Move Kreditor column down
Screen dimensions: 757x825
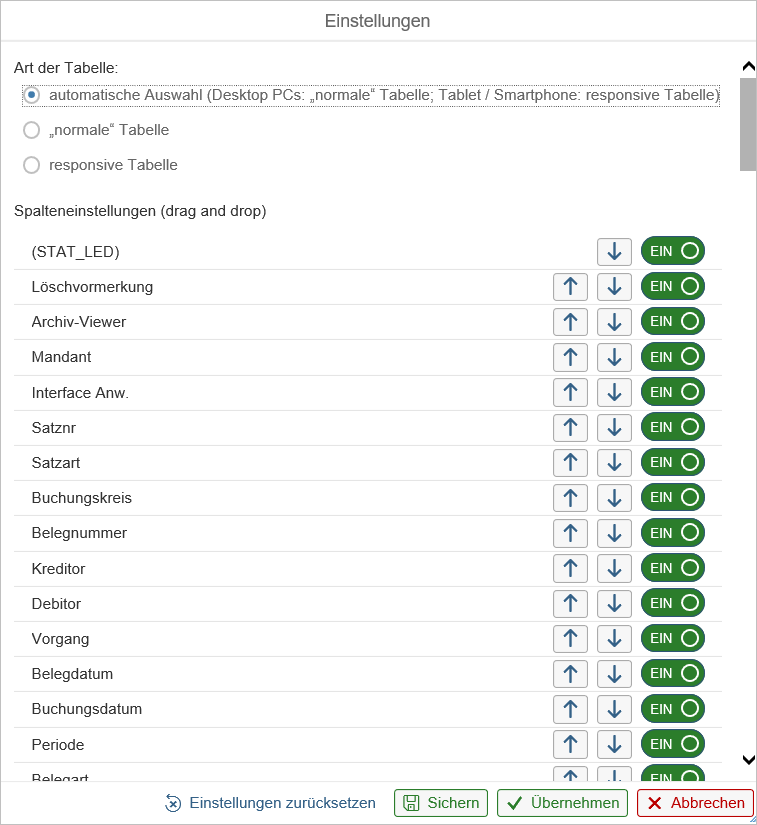[614, 569]
